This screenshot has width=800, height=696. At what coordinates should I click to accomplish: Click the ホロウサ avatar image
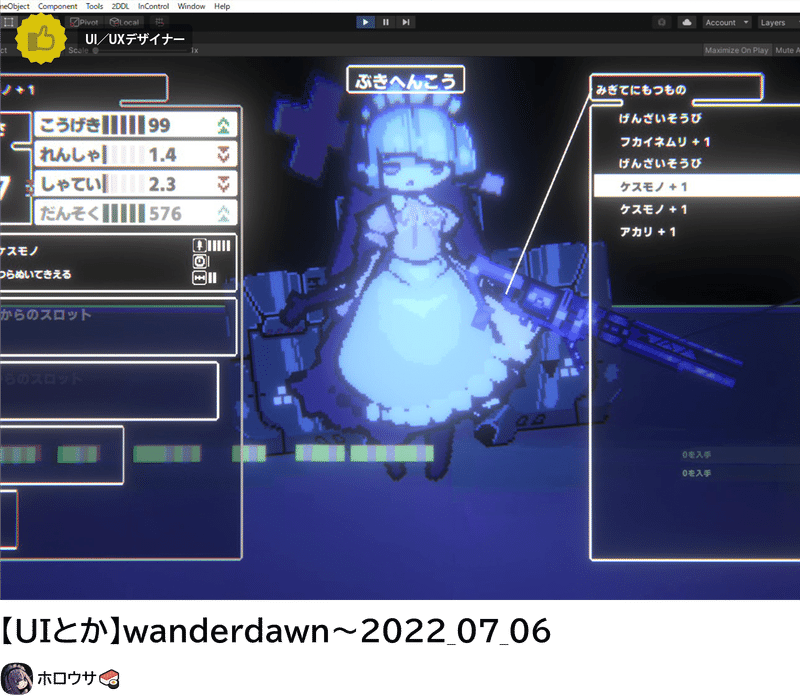click(17, 679)
